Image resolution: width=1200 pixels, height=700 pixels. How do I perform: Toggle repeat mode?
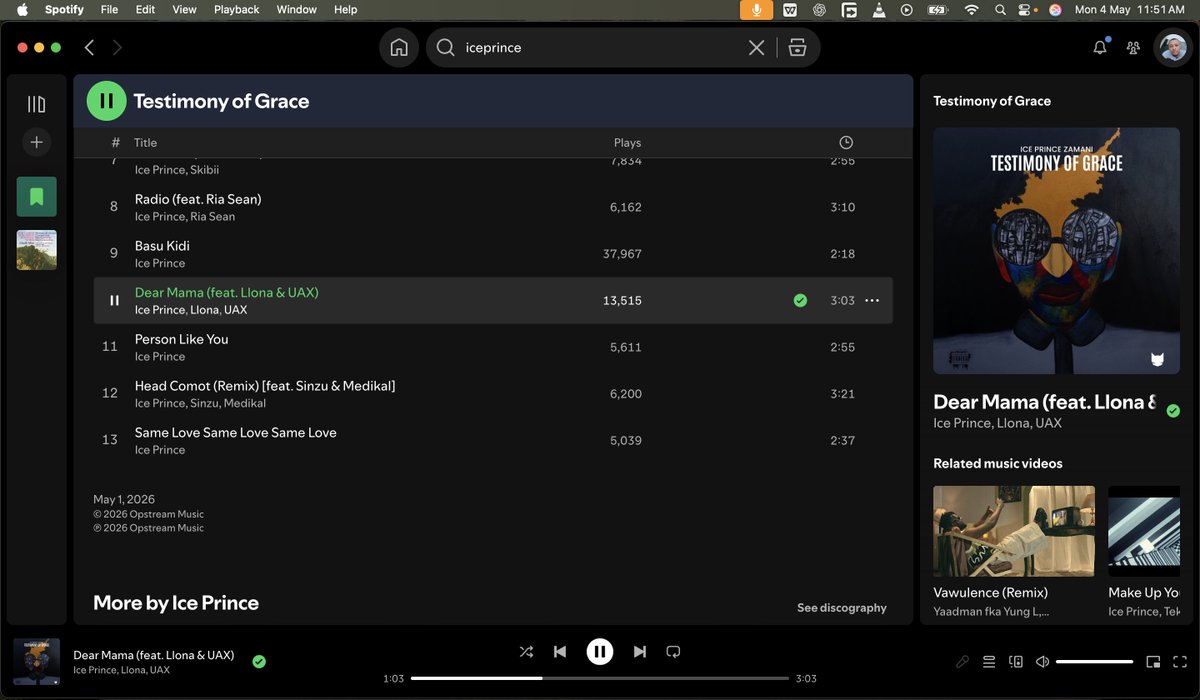(673, 652)
